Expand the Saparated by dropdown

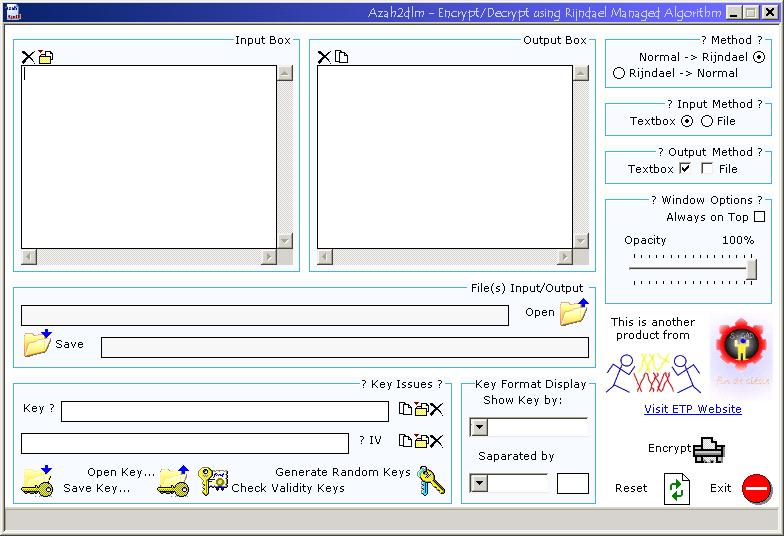click(479, 484)
